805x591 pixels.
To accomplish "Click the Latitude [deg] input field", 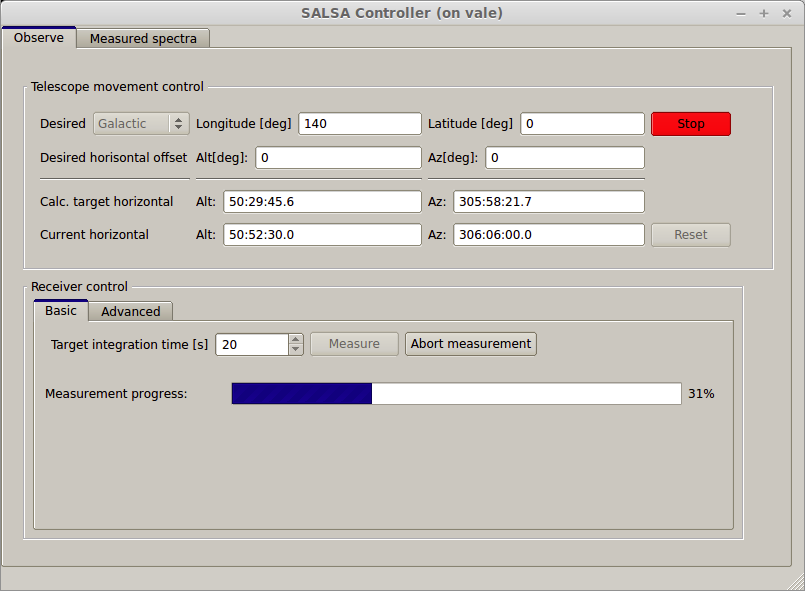I will (582, 124).
